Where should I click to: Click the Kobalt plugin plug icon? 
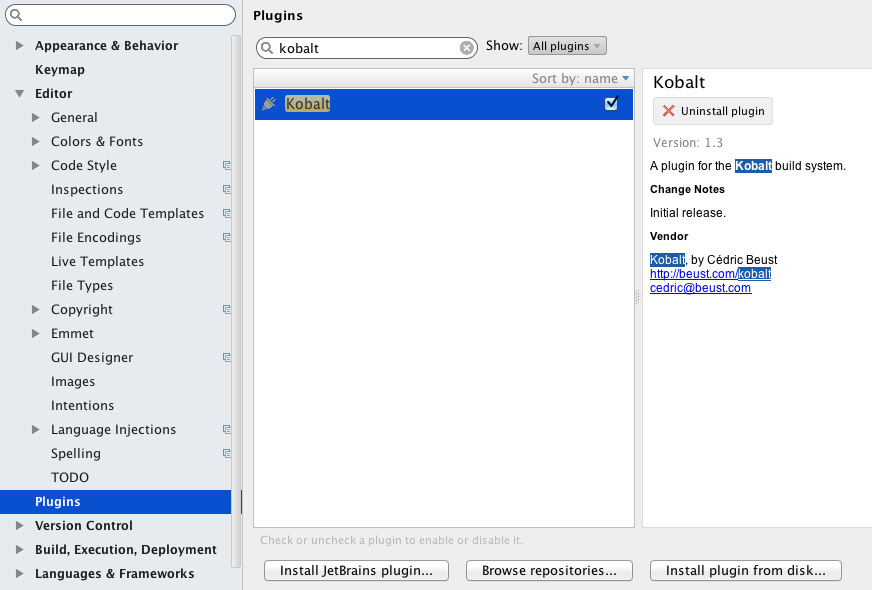(269, 103)
